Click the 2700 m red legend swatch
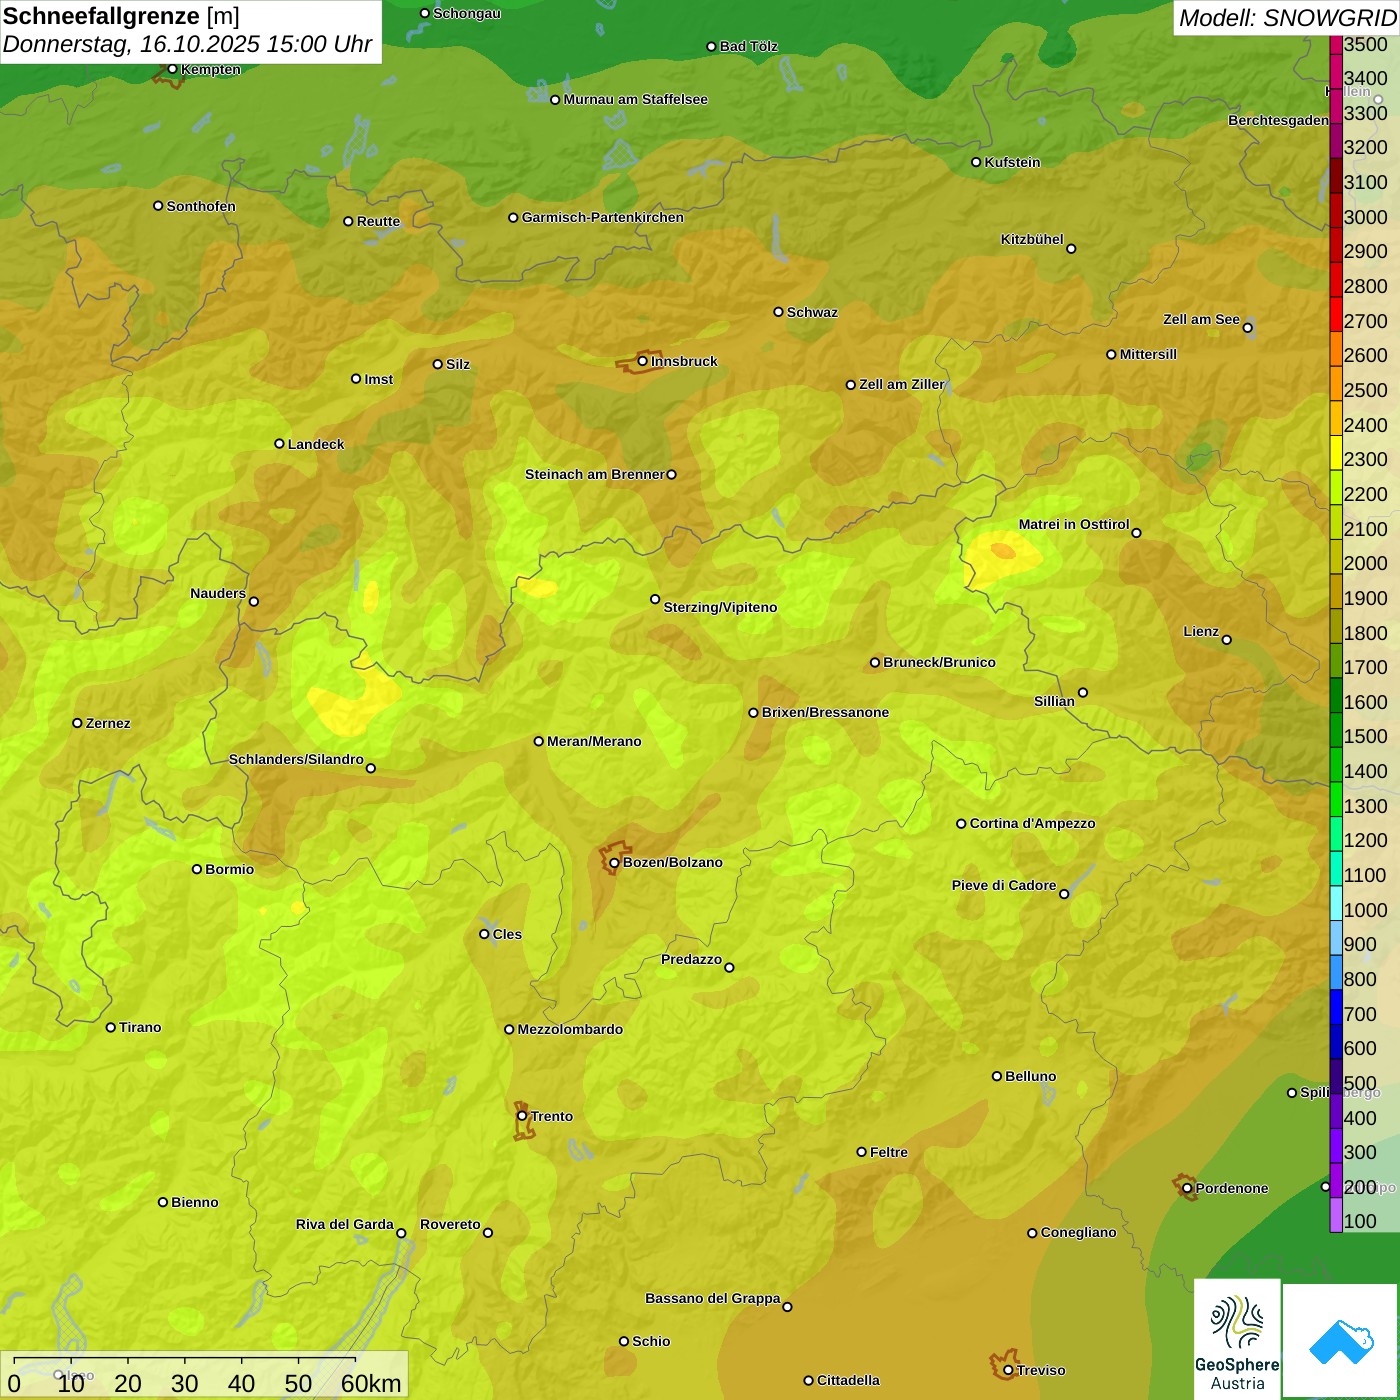This screenshot has height=1400, width=1400. tap(1336, 315)
